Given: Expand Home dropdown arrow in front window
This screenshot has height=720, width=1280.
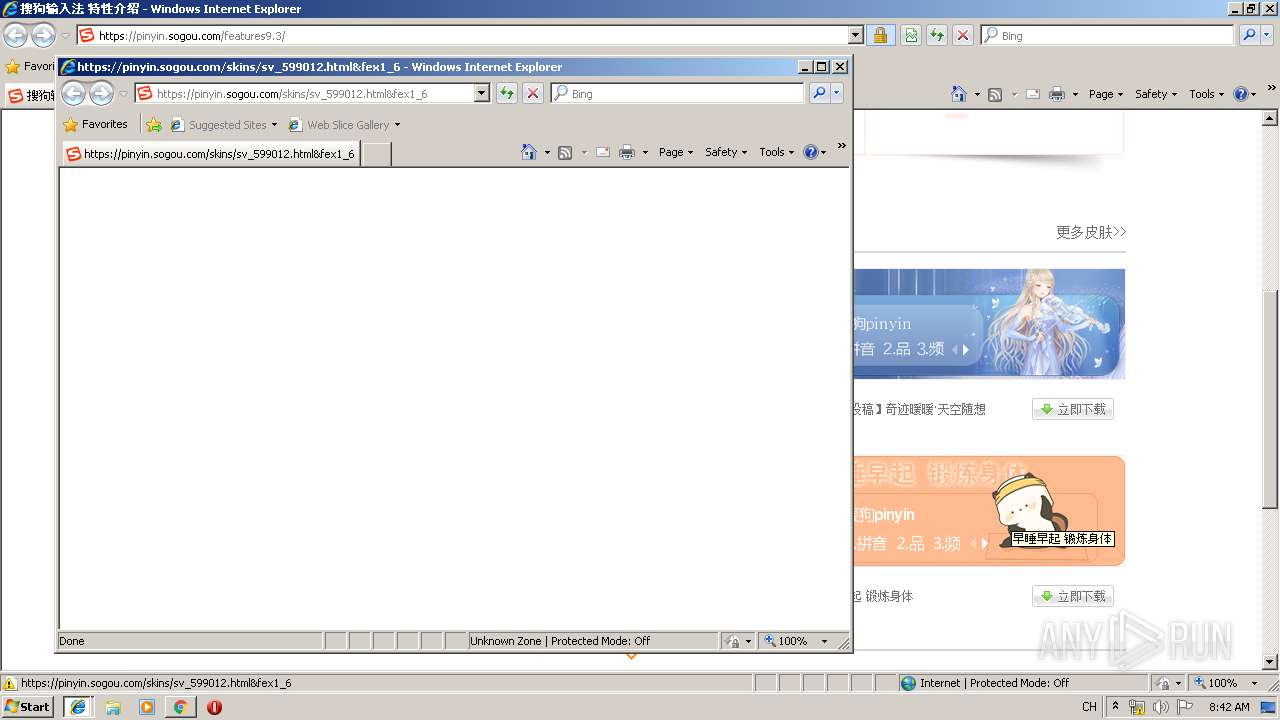Looking at the screenshot, I should [547, 152].
